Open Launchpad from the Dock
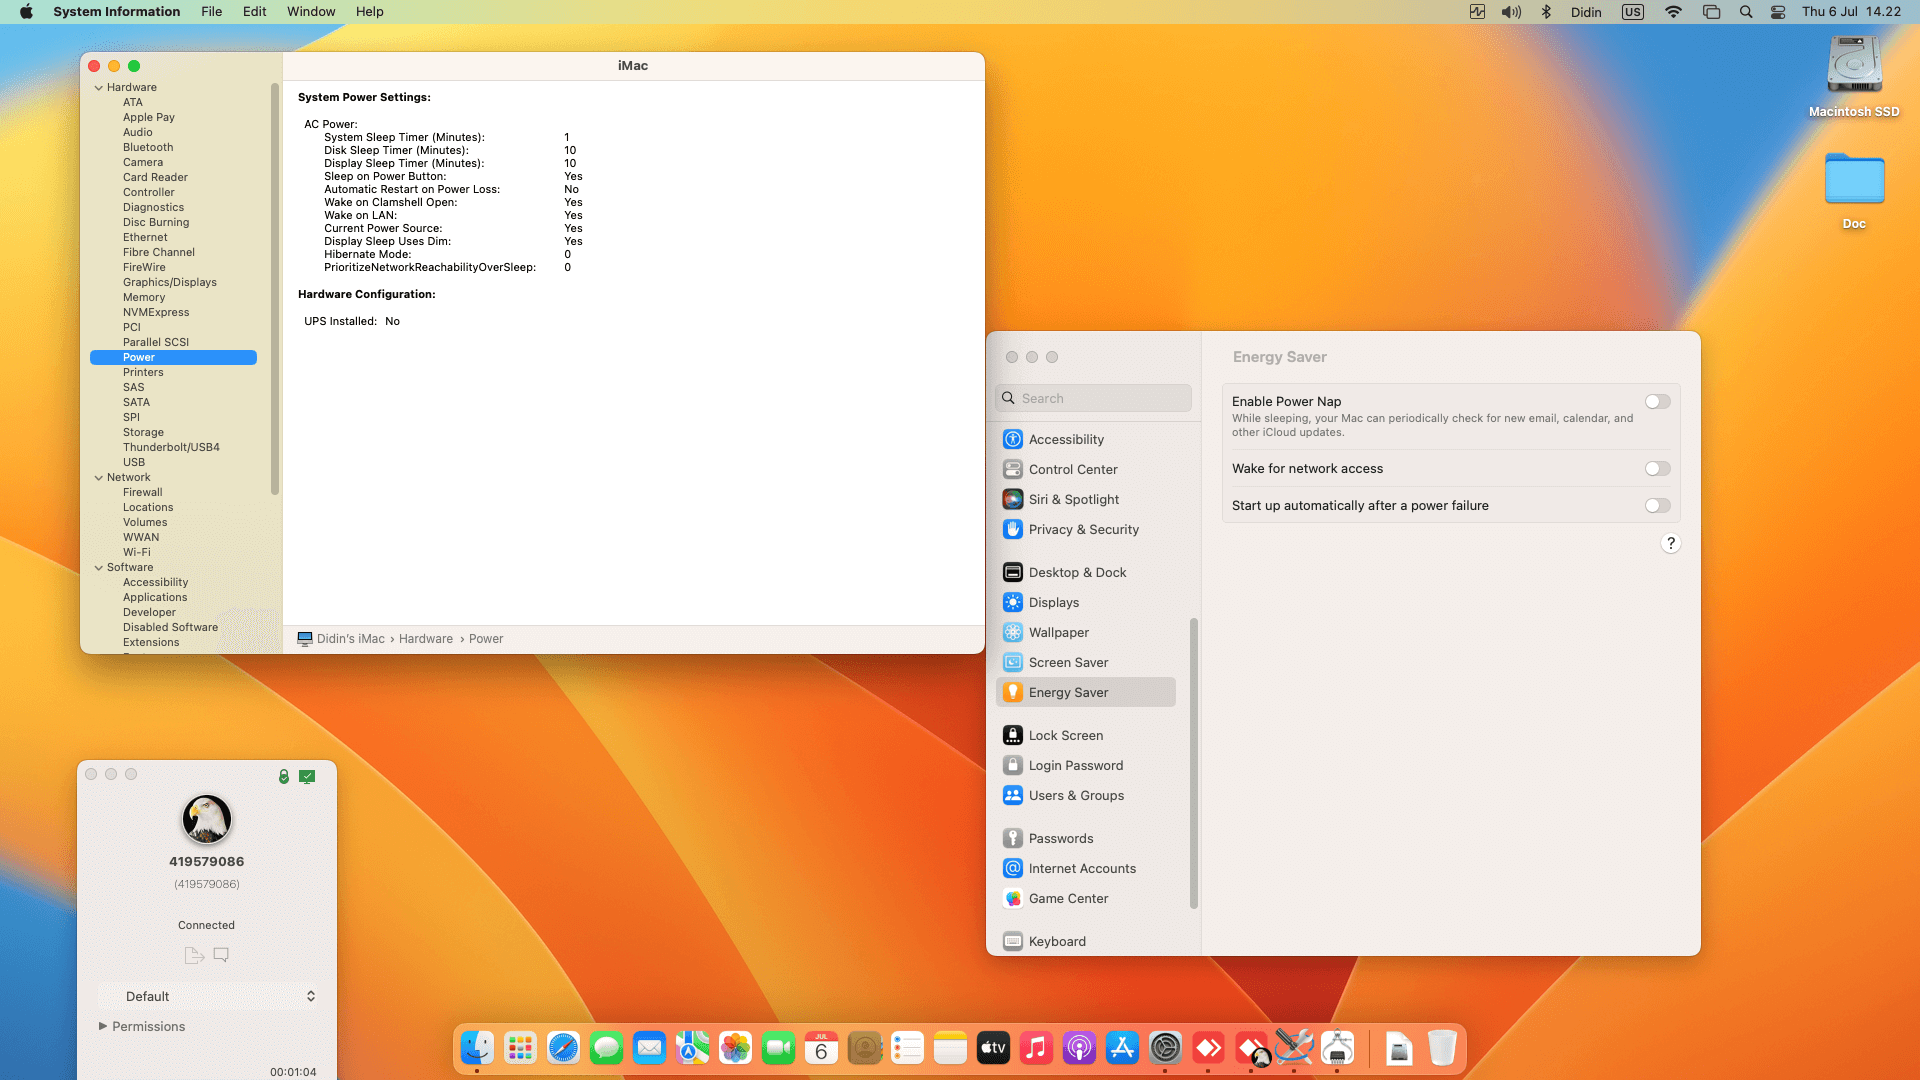This screenshot has width=1920, height=1080. click(519, 1048)
